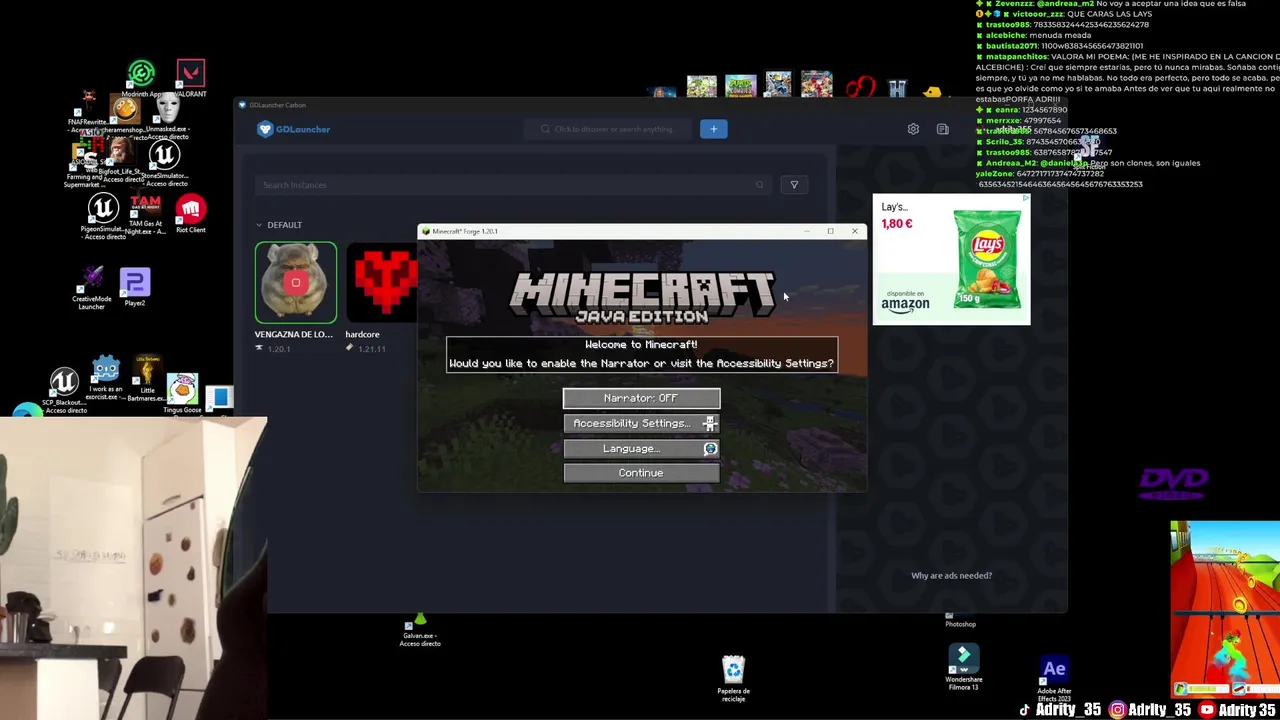Image resolution: width=1280 pixels, height=720 pixels.
Task: Open the blue H logo desktop icon
Action: click(x=897, y=88)
